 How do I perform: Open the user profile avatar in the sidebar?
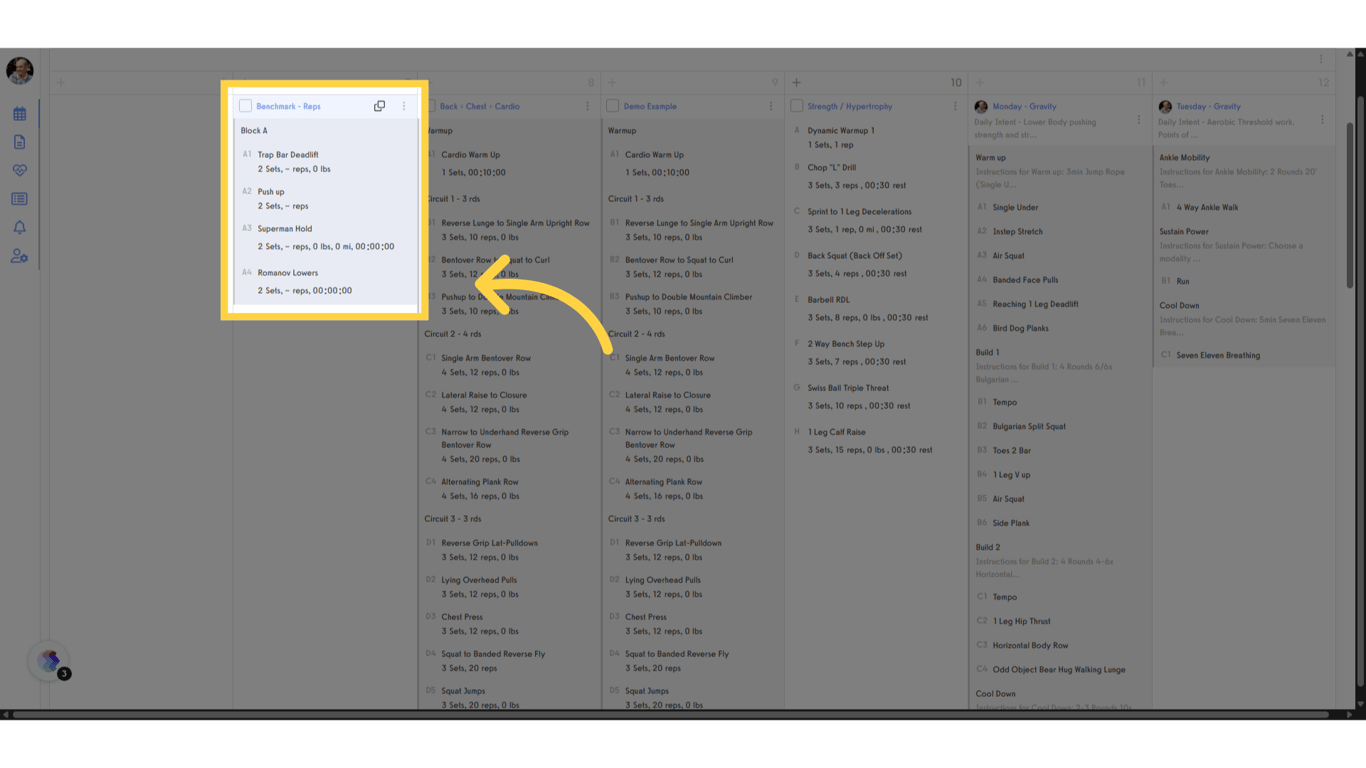(20, 70)
